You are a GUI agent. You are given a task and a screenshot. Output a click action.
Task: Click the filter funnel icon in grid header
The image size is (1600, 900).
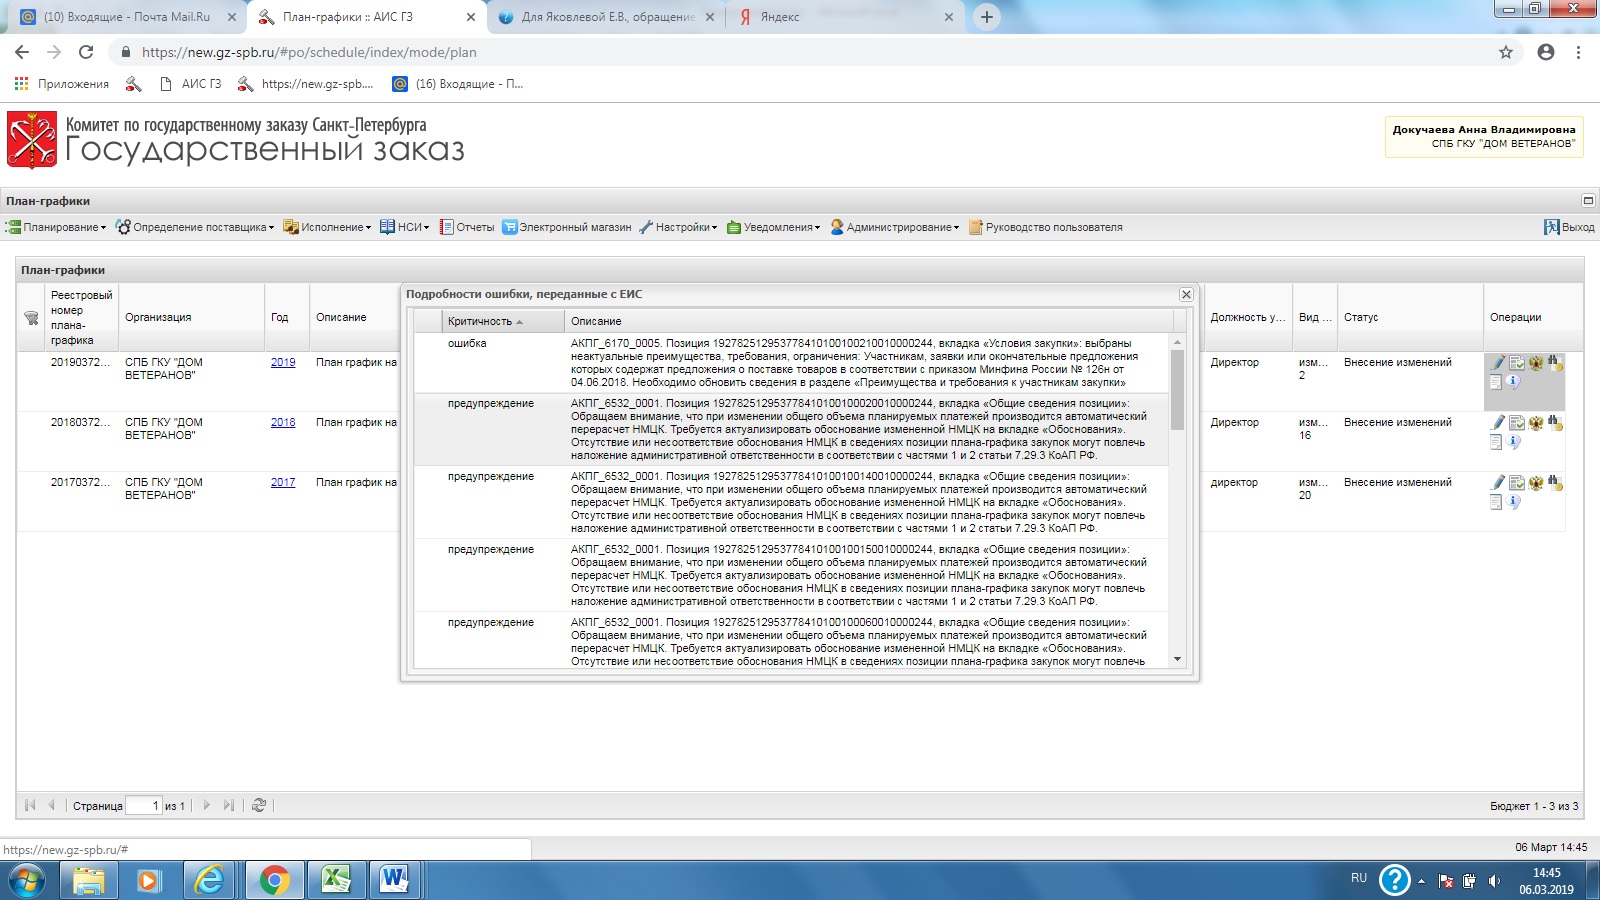(x=31, y=318)
